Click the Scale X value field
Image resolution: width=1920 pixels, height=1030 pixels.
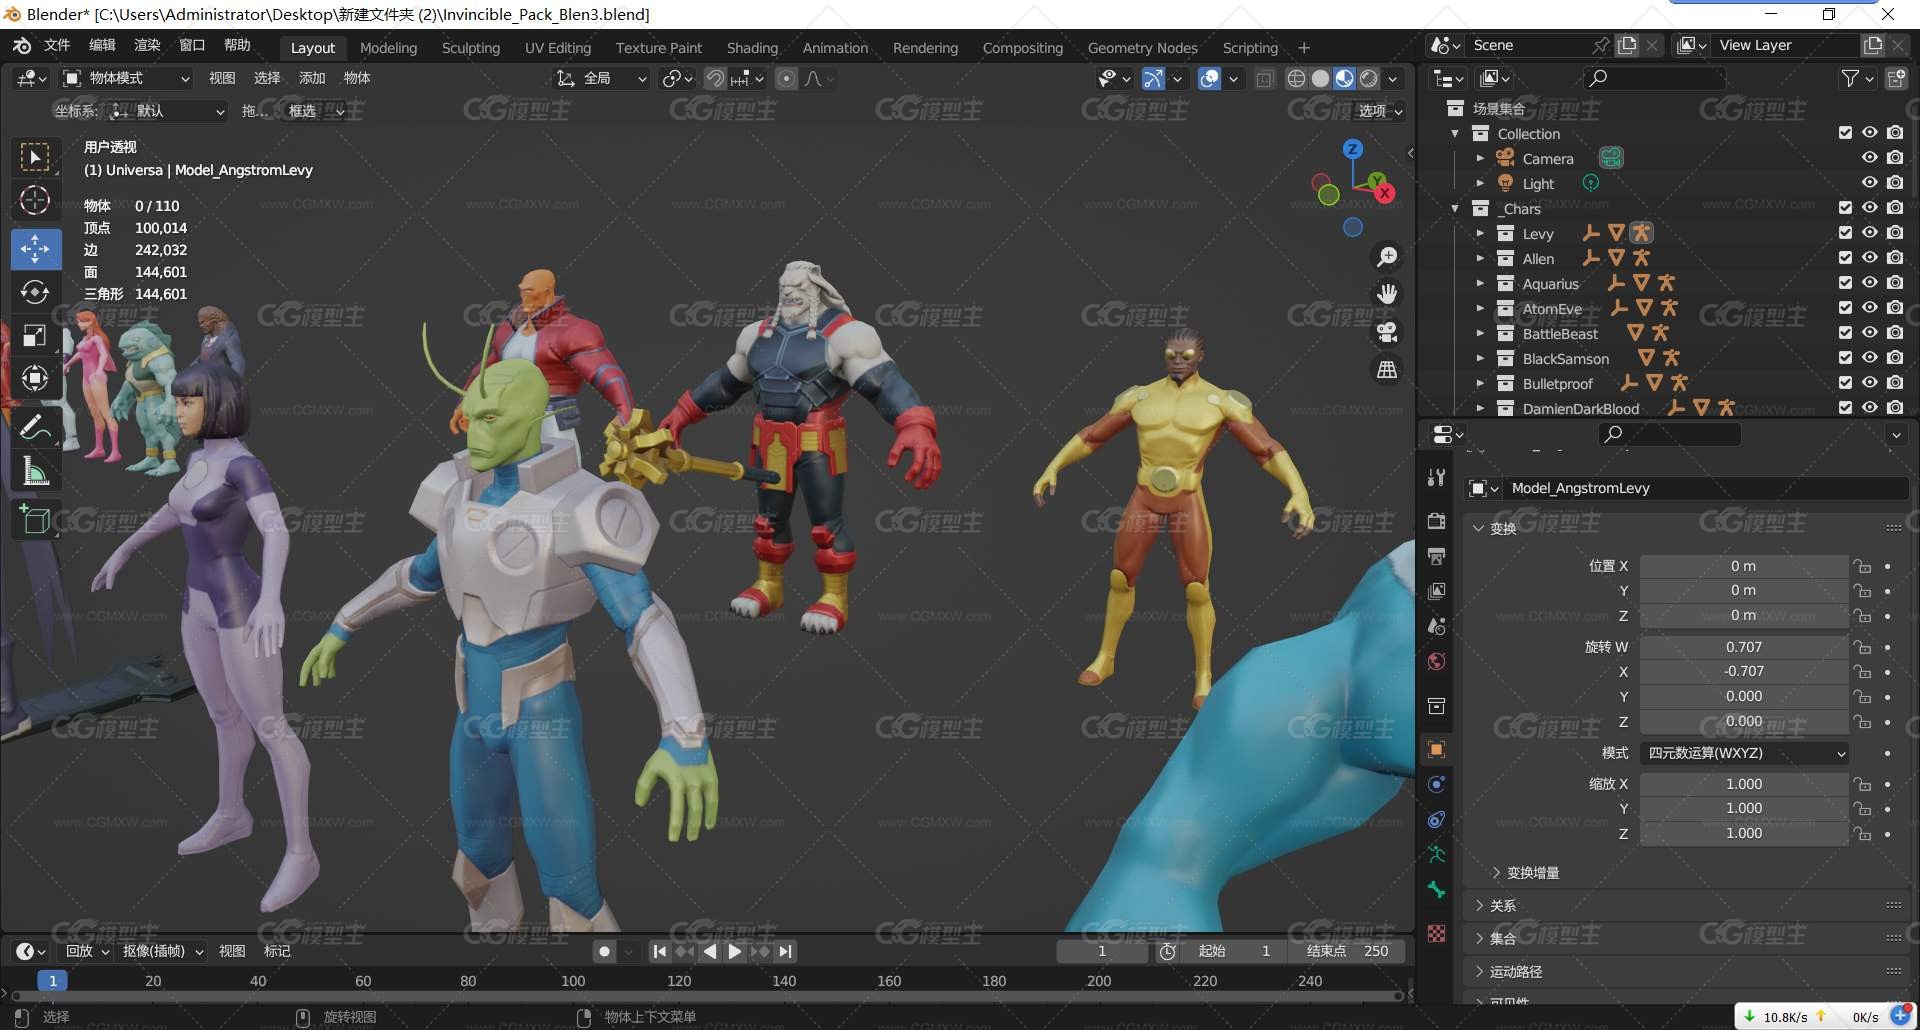(1744, 784)
